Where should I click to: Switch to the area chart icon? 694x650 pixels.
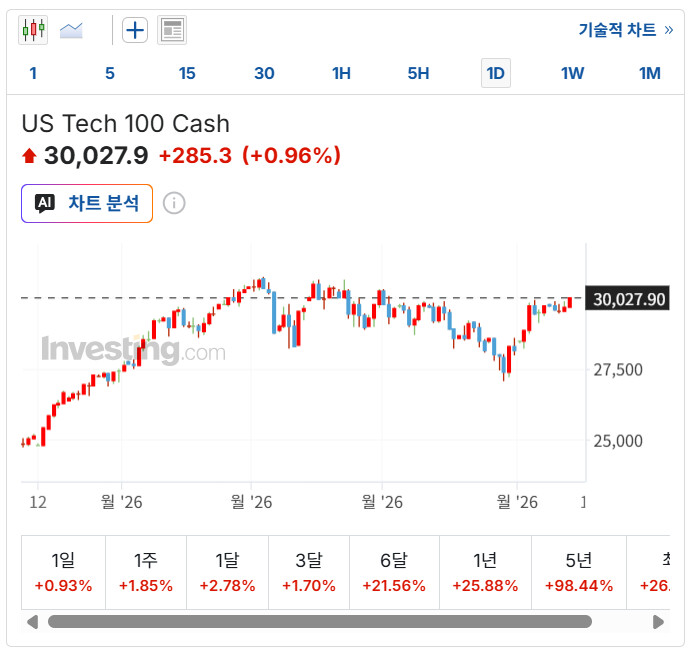click(x=71, y=31)
